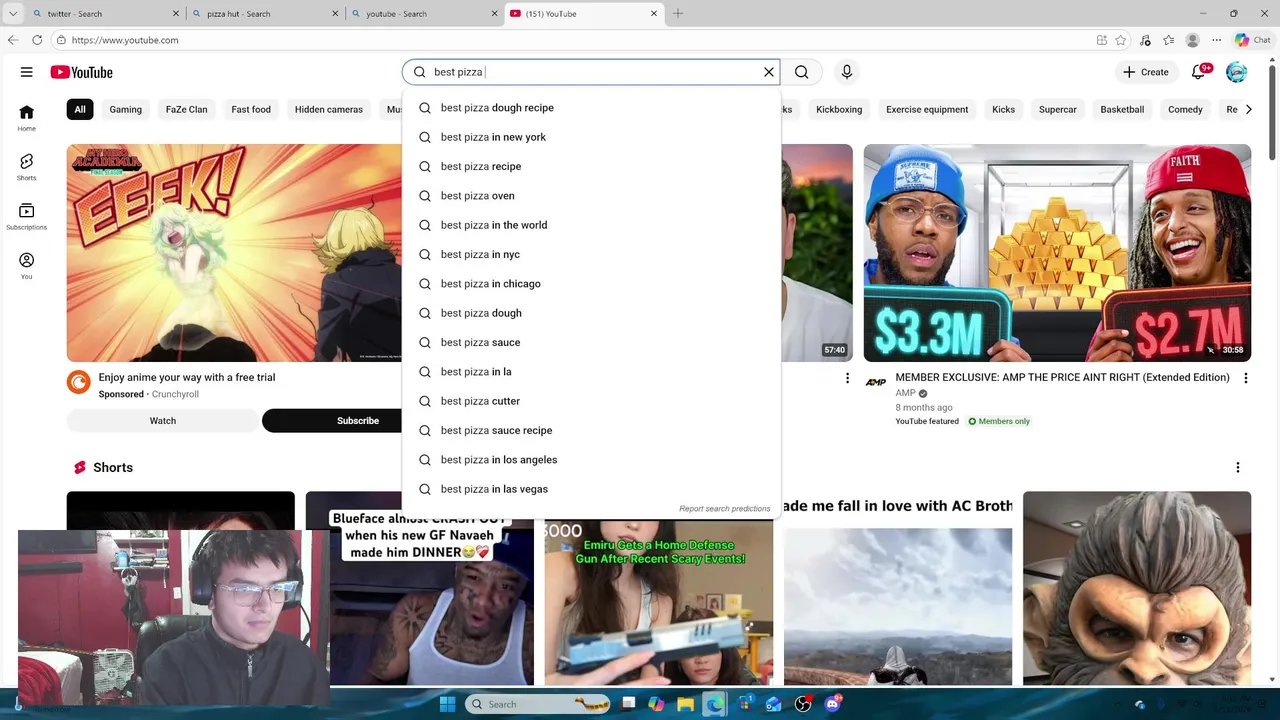Open the AMP video title link
The height and width of the screenshot is (720, 1280).
(1062, 377)
